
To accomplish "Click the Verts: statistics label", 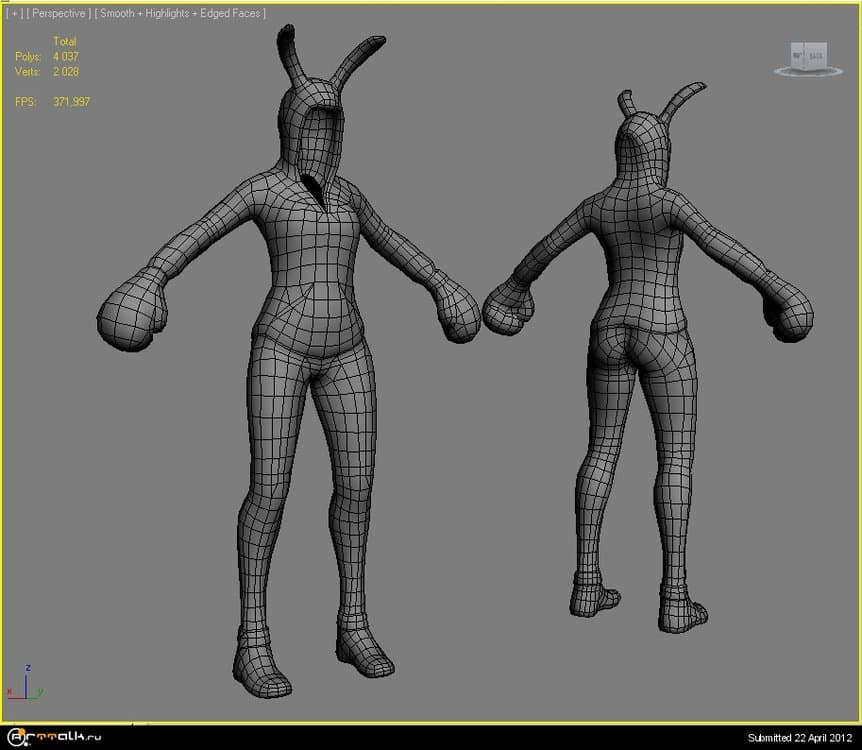I will 27,71.
